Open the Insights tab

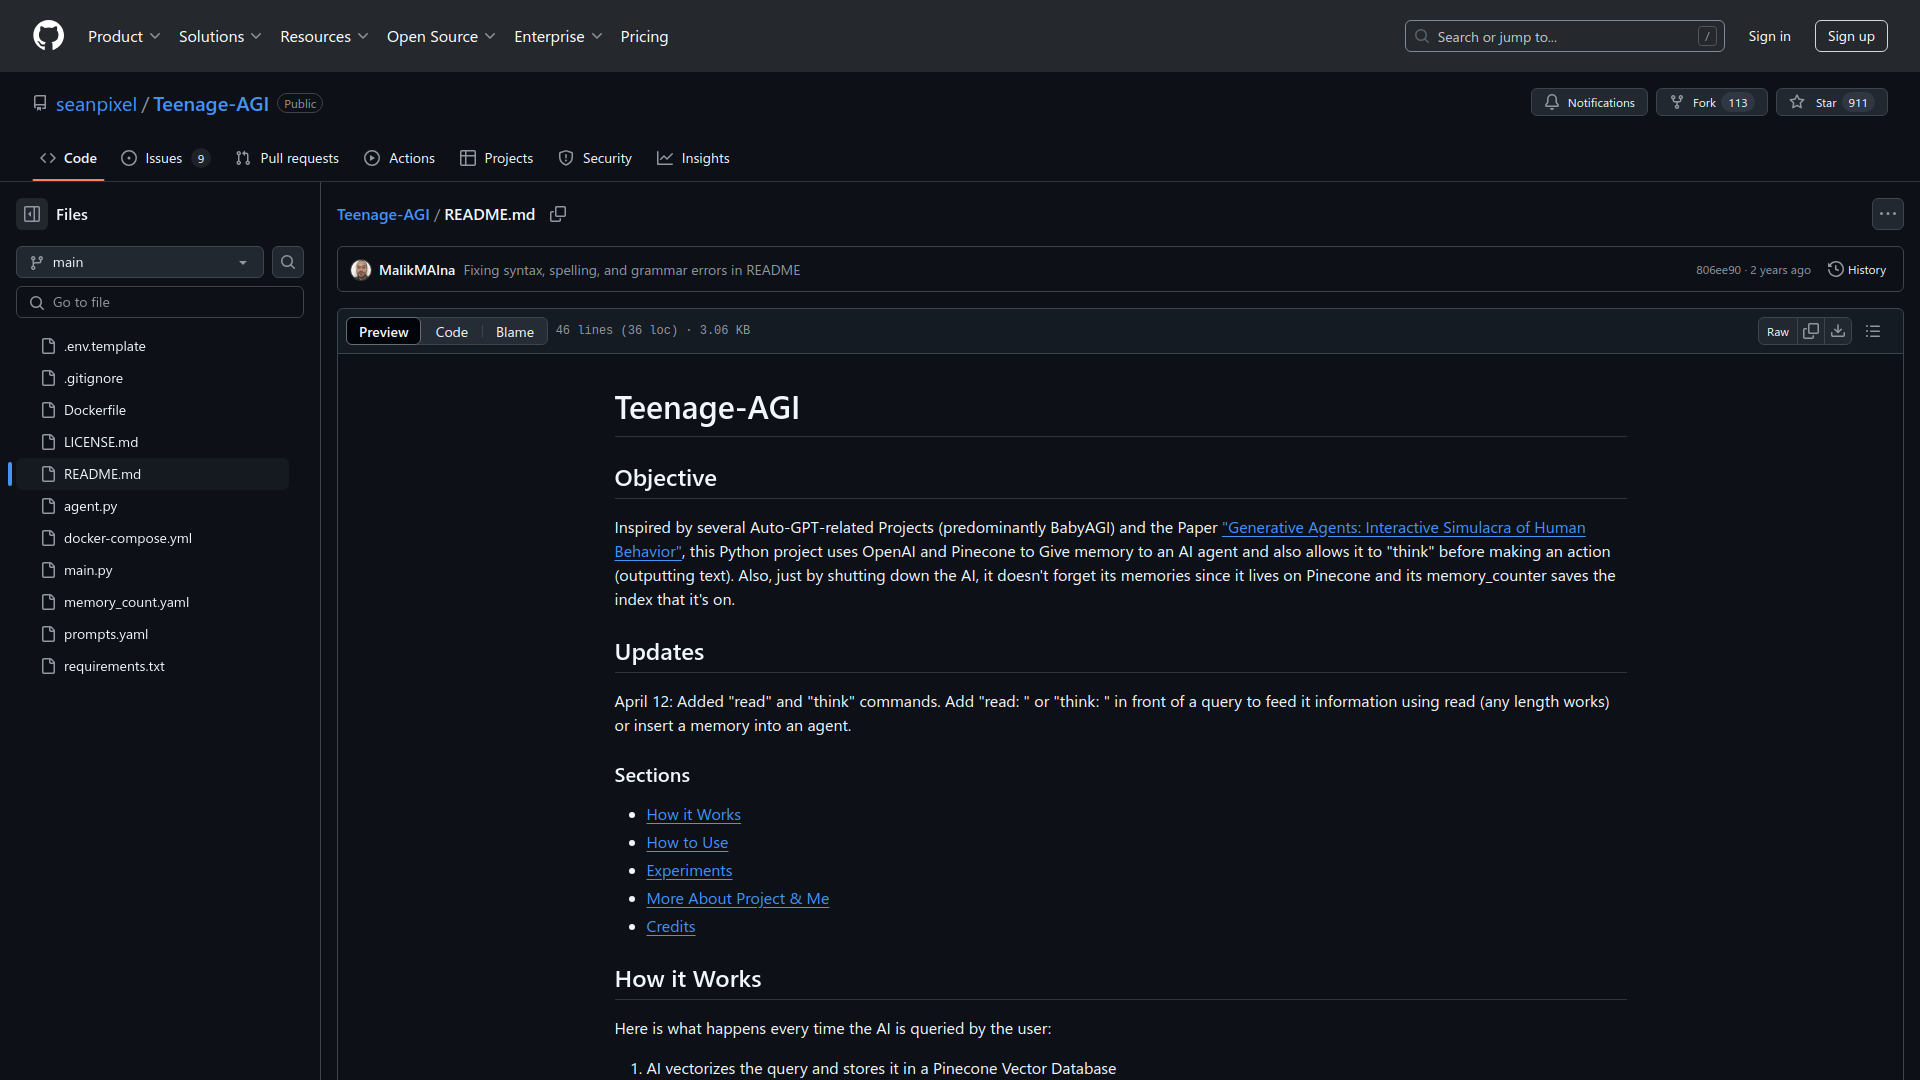pyautogui.click(x=693, y=158)
